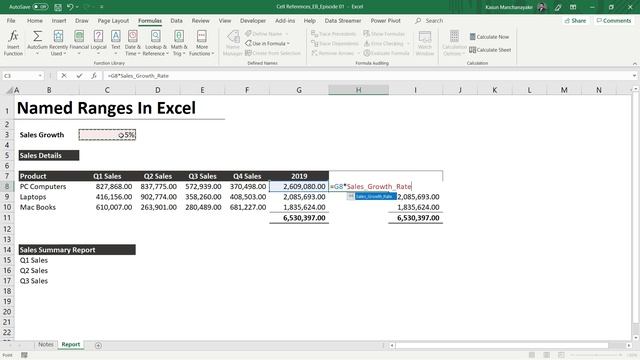Open the Insert Function dialog
640x360 pixels.
[13, 42]
